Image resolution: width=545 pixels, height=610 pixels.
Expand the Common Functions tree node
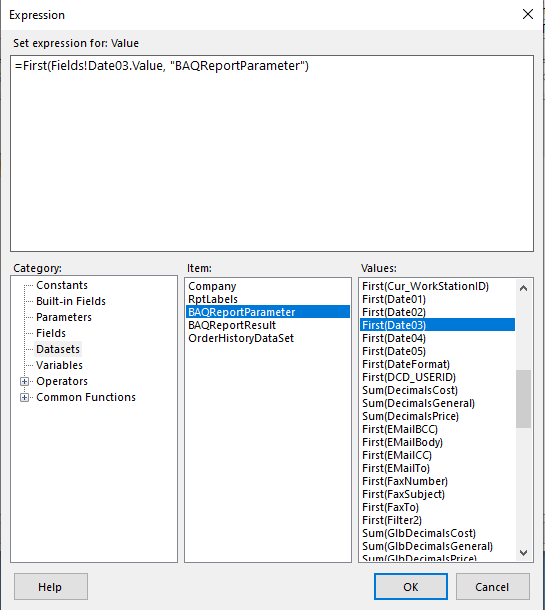coord(25,397)
